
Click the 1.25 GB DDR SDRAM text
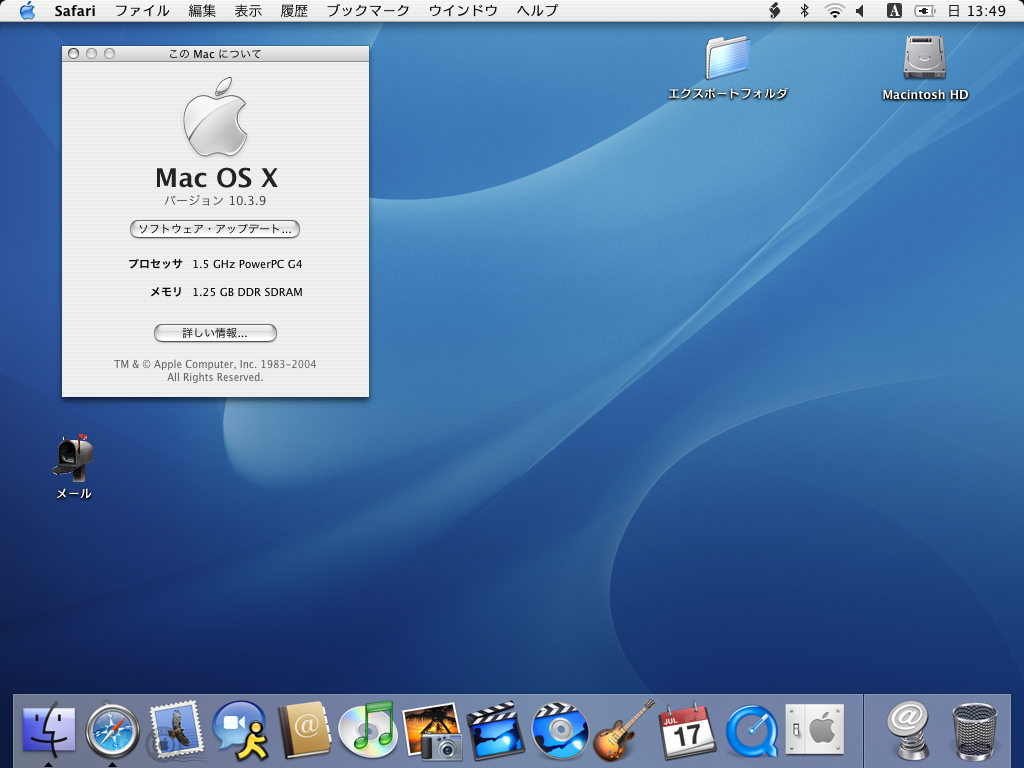(x=247, y=292)
